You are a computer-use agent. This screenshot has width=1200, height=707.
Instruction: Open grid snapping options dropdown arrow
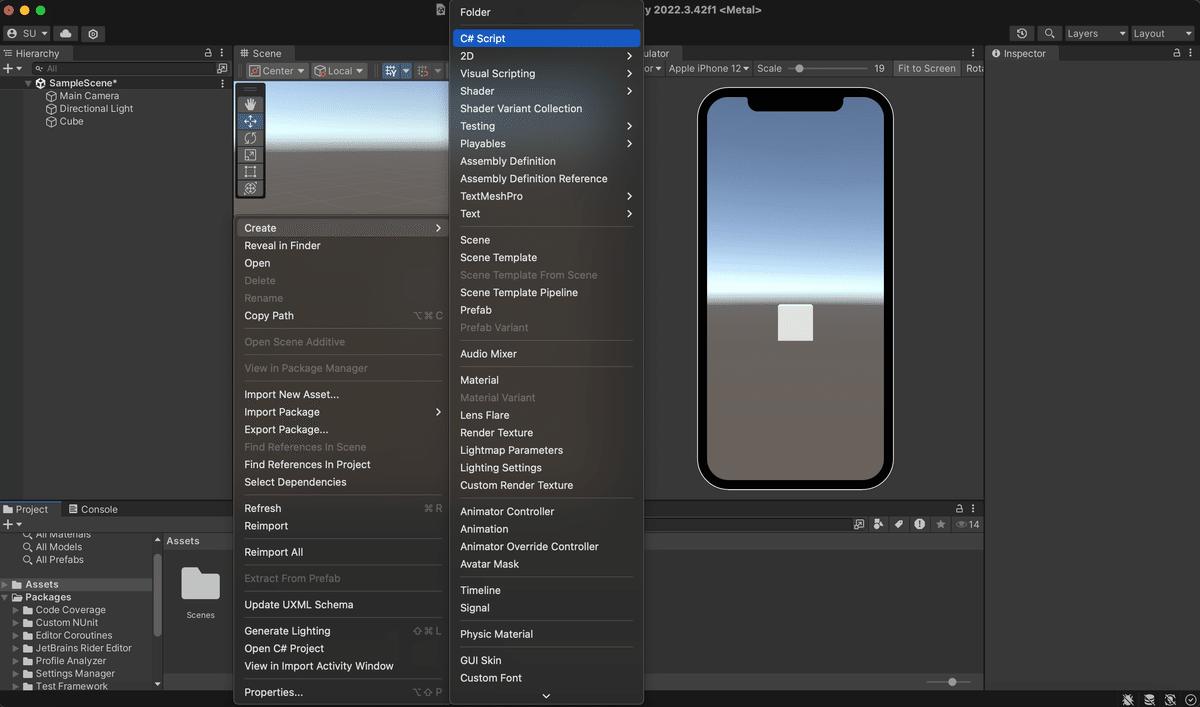click(405, 71)
